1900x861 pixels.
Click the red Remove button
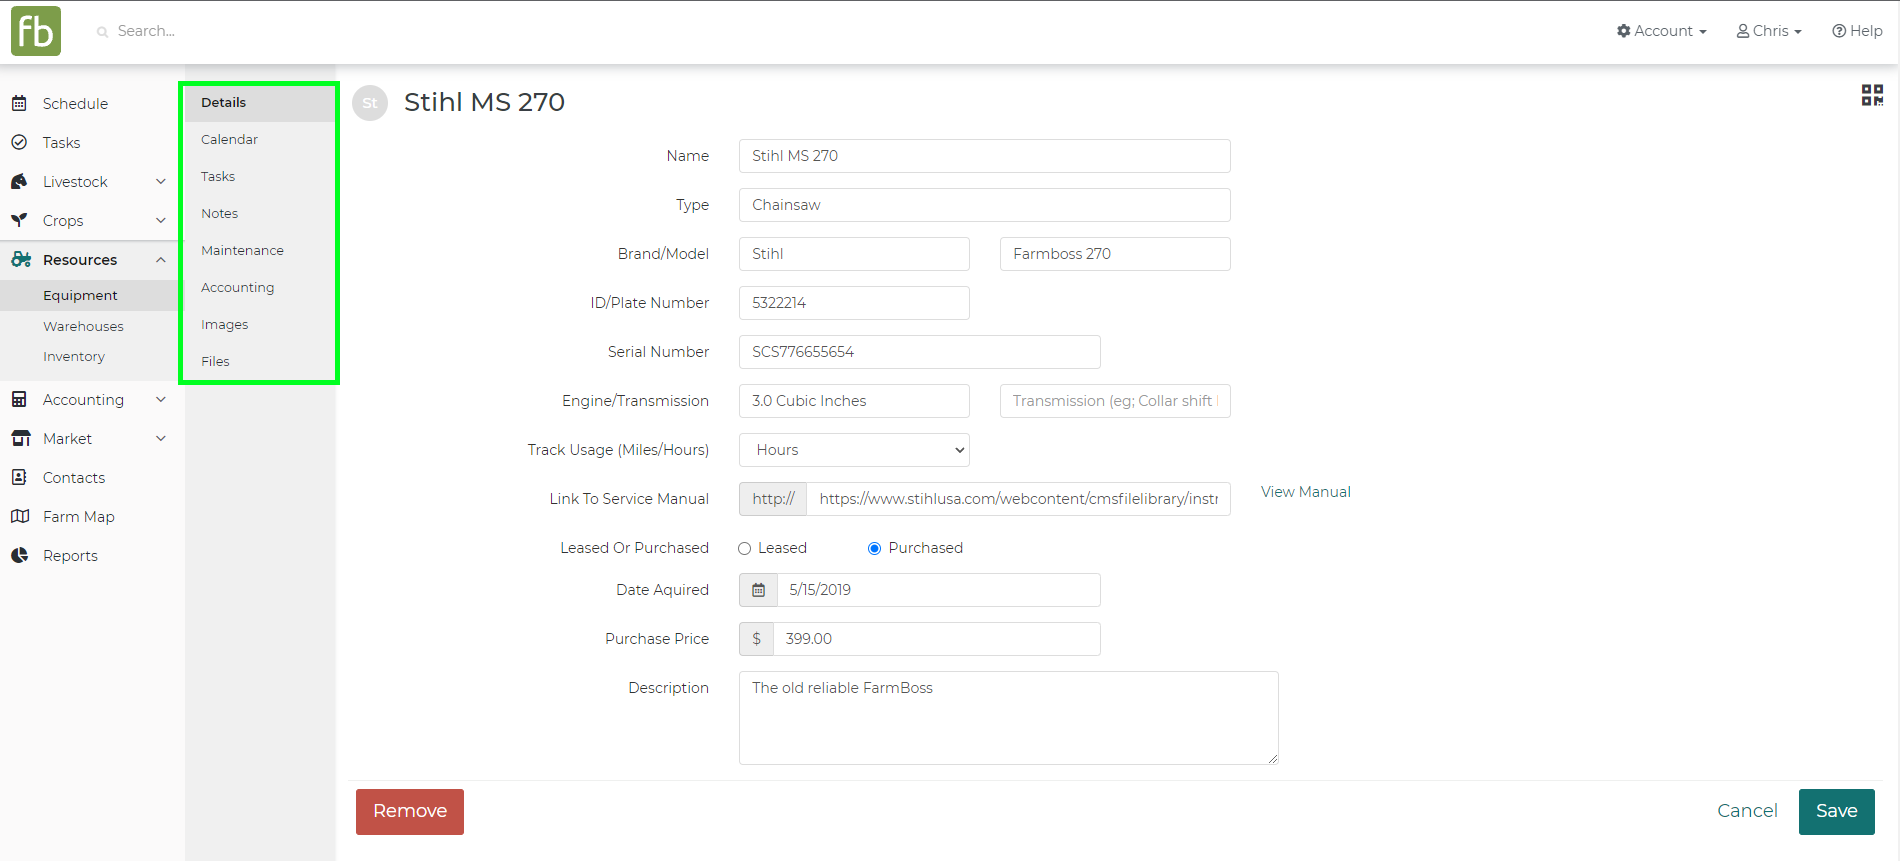click(410, 811)
